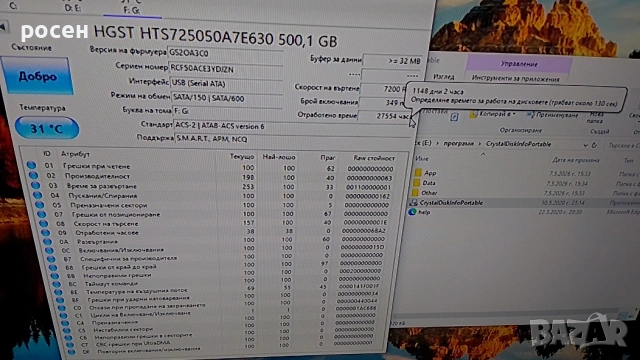Screen dimensions: 640x360
Task: Click the Explorer search box
Action: [622, 145]
